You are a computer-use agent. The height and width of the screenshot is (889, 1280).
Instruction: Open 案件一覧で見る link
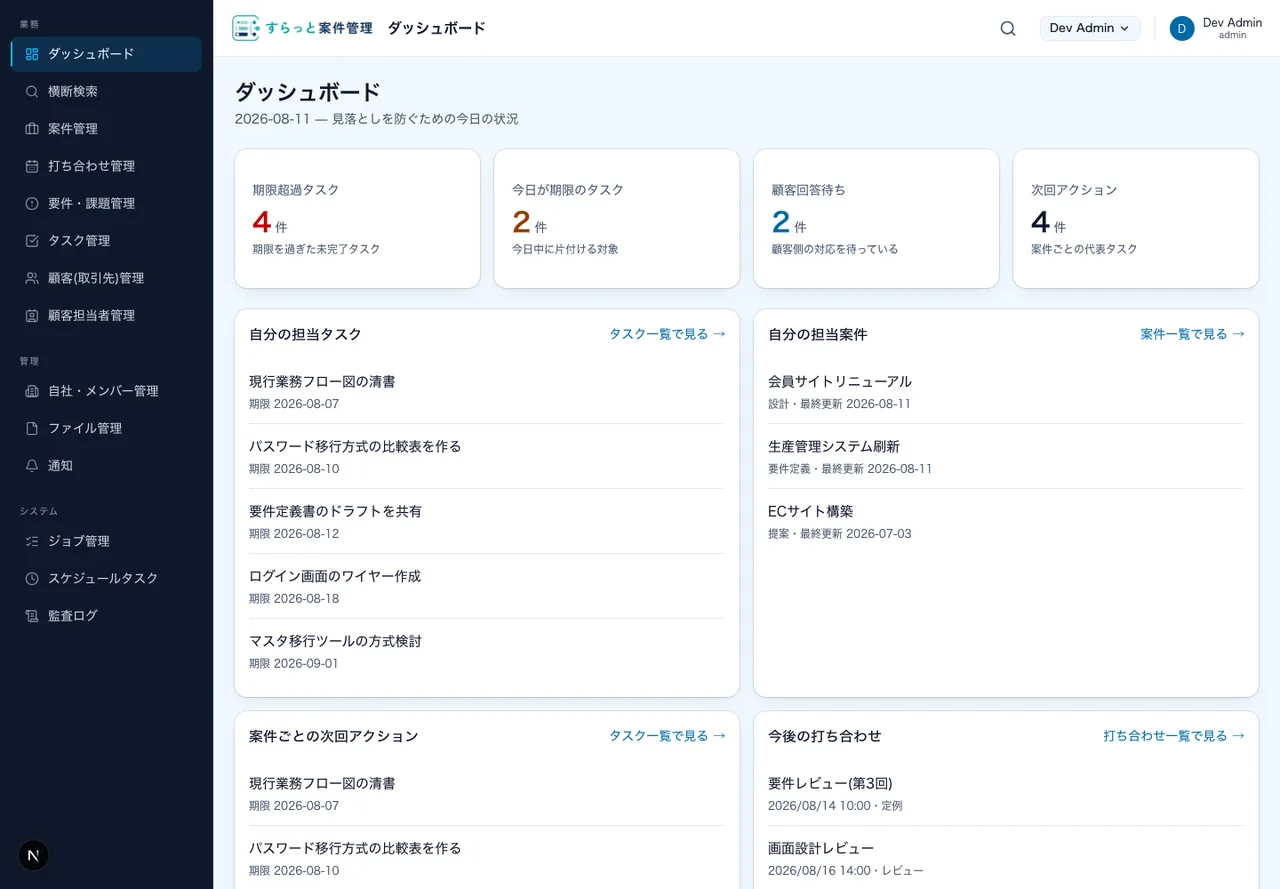coord(1192,334)
